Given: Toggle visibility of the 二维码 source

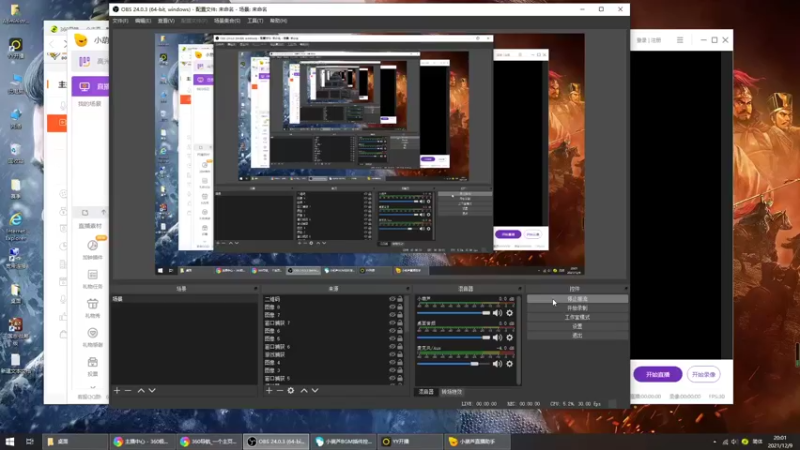Looking at the screenshot, I should coord(392,299).
